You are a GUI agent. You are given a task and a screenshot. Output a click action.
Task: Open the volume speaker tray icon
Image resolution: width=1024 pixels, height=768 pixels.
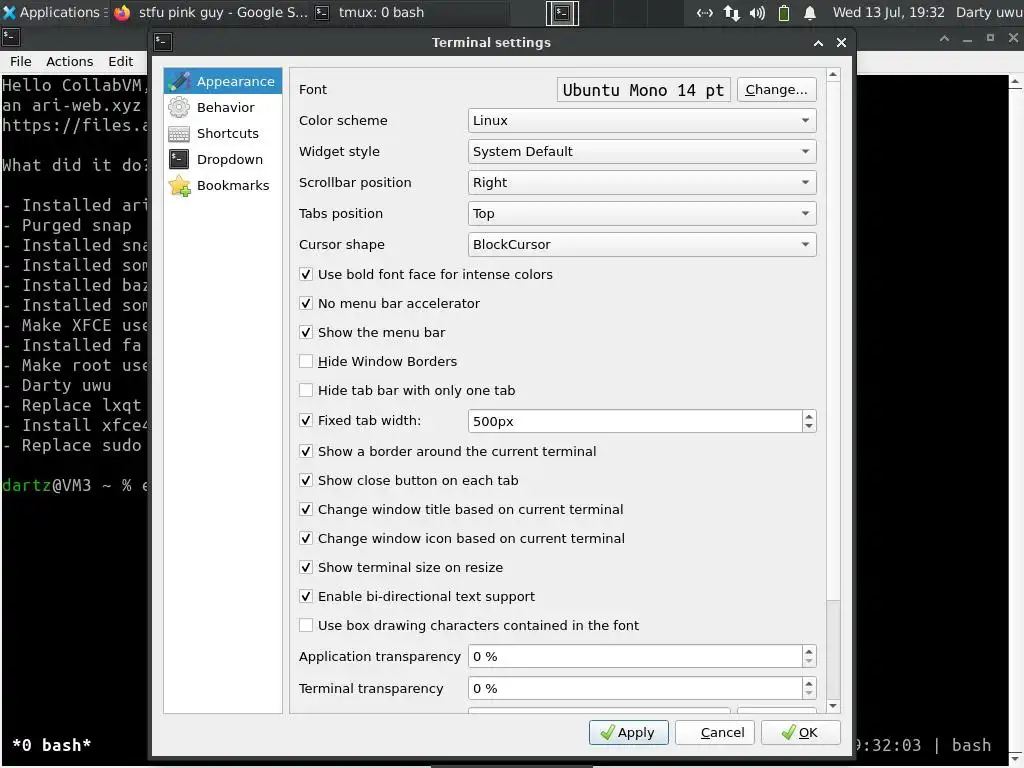pyautogui.click(x=757, y=12)
